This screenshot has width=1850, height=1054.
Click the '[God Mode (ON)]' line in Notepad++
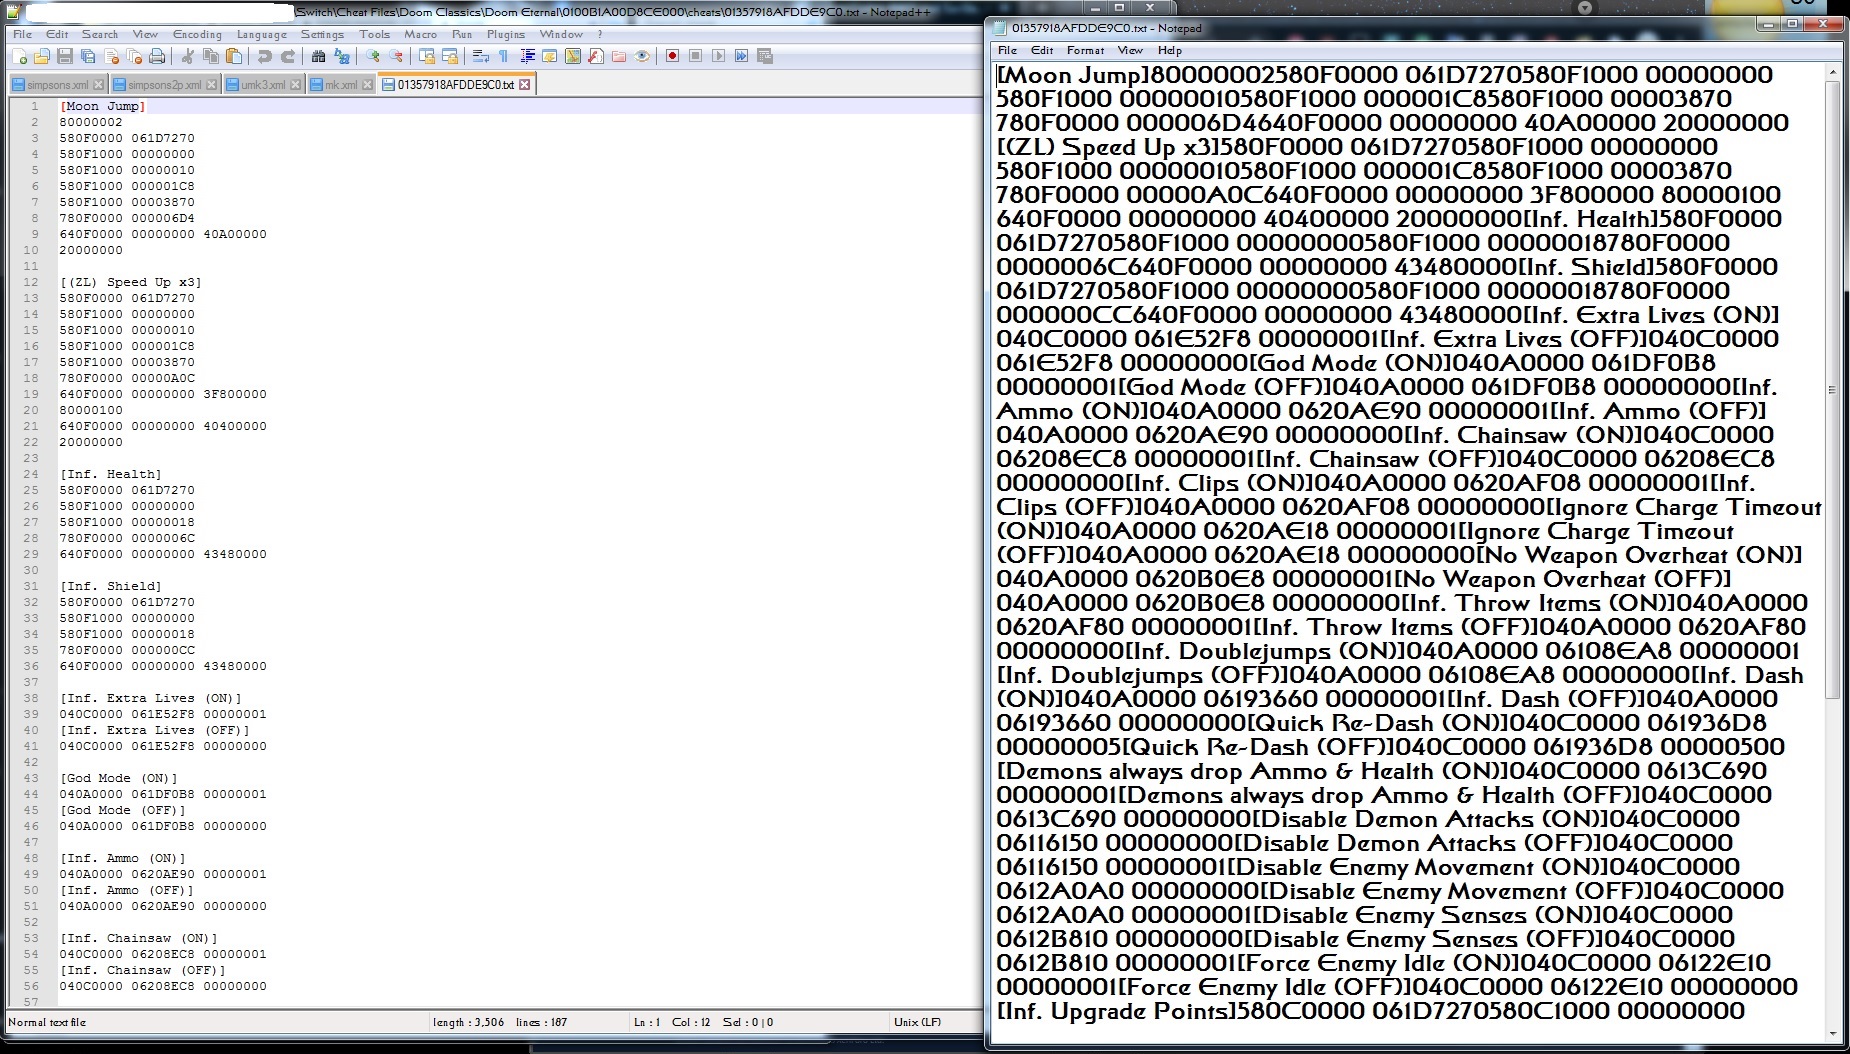[x=119, y=778]
